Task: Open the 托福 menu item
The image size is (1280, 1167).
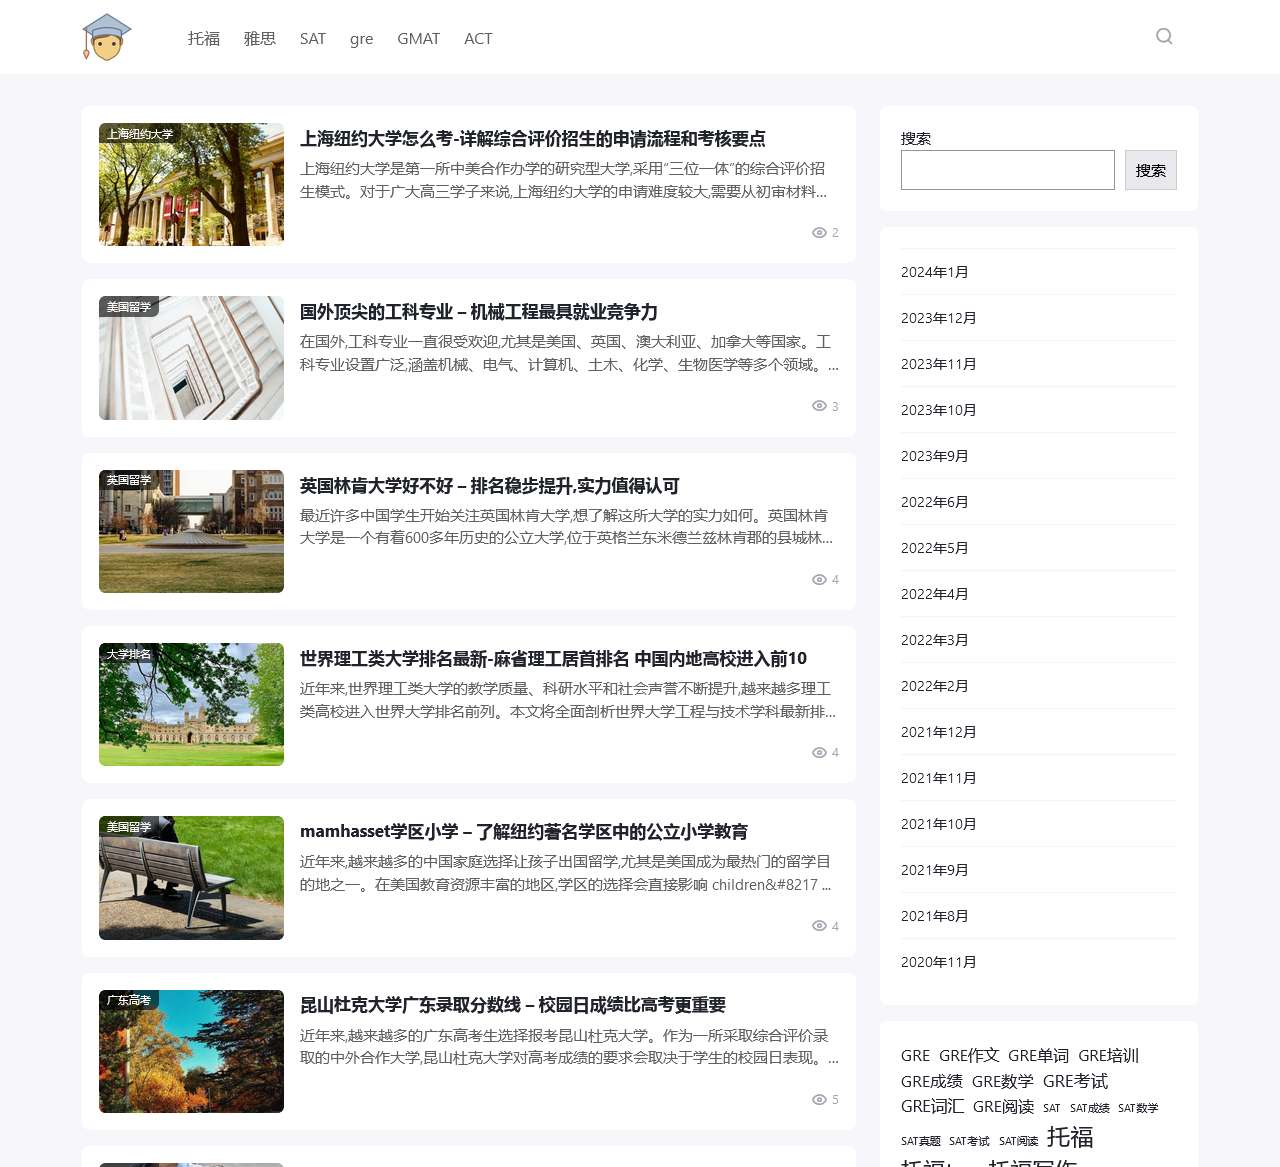Action: 203,38
